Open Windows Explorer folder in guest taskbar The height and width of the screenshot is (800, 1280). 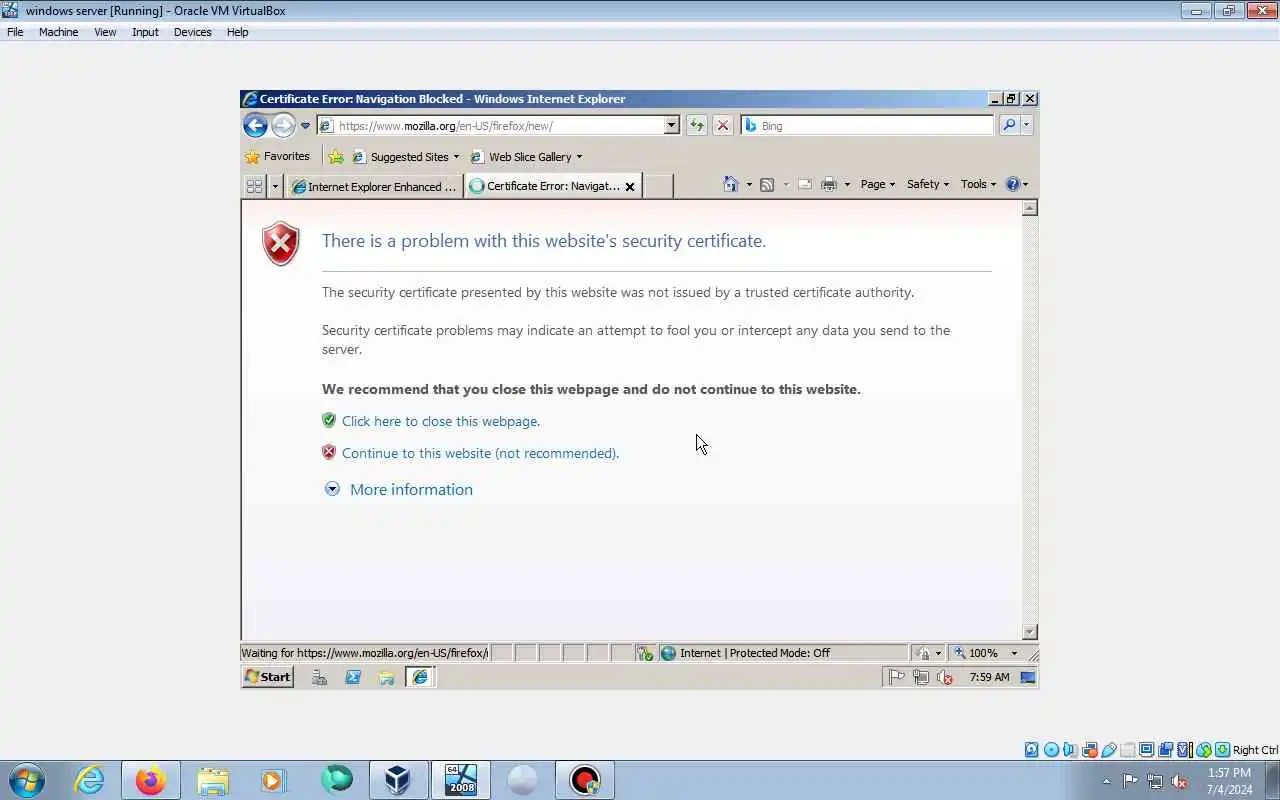[x=386, y=677]
